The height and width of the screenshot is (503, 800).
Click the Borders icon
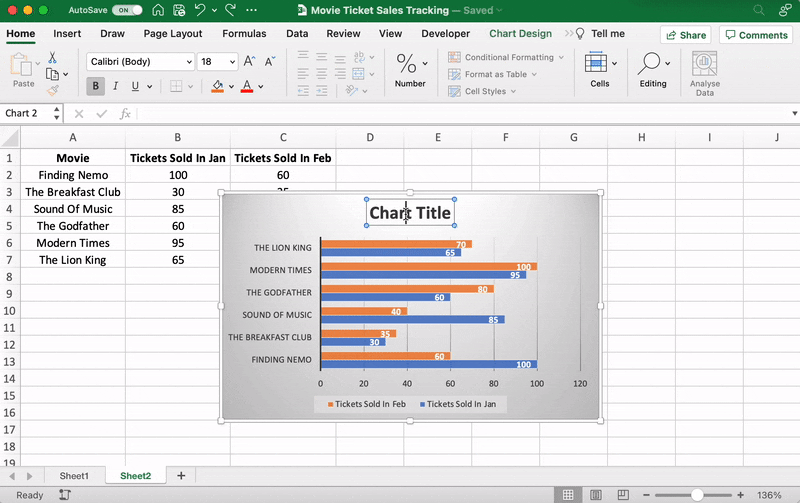click(x=176, y=86)
